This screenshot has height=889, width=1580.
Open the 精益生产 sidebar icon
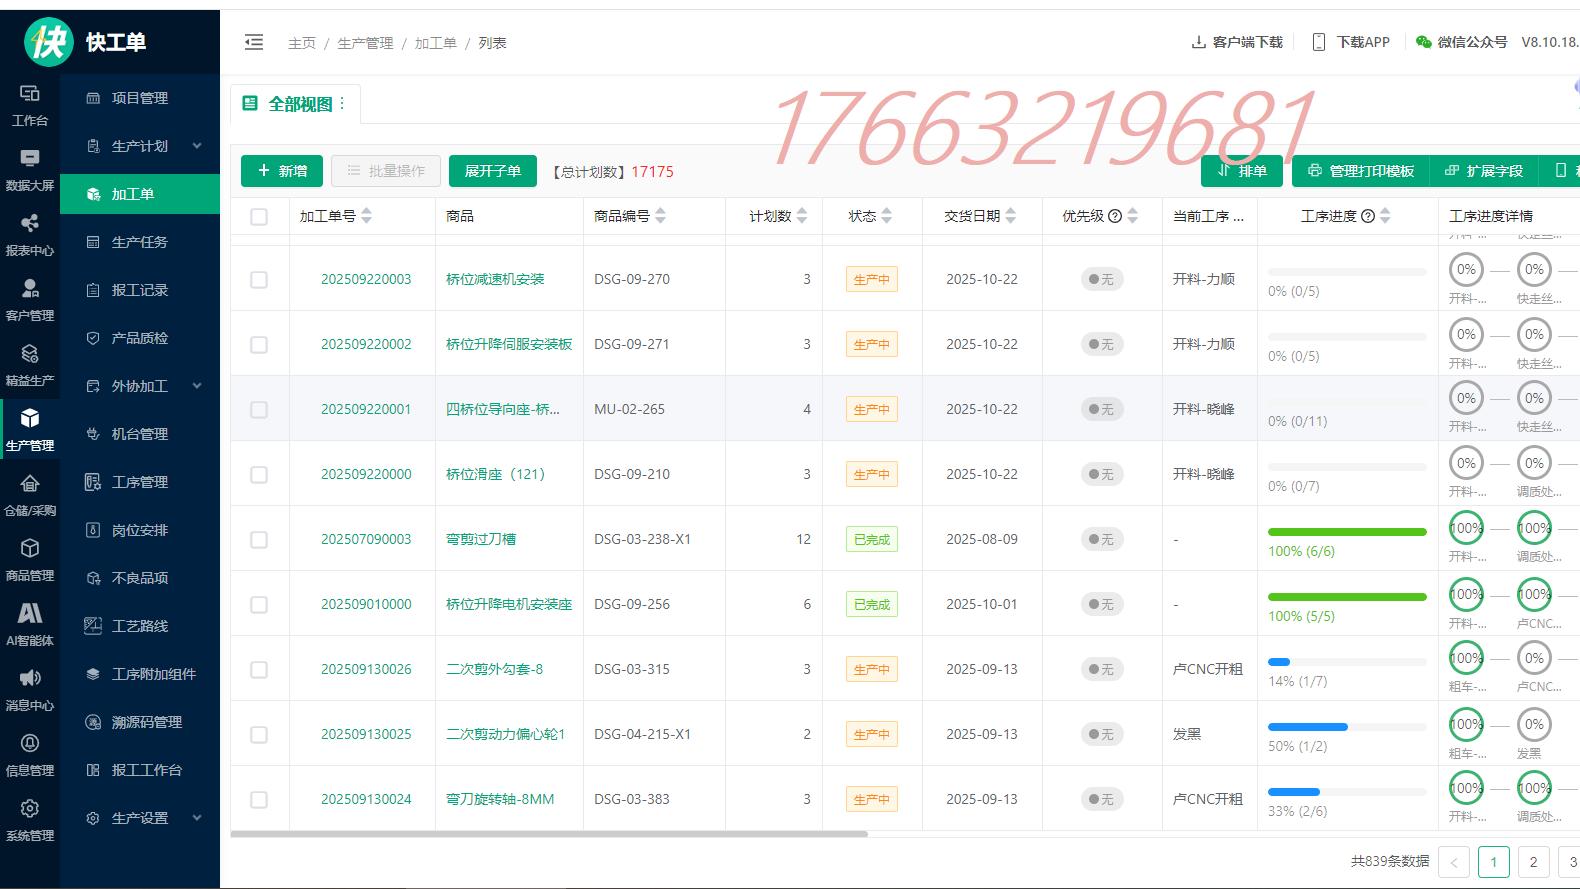pos(30,353)
